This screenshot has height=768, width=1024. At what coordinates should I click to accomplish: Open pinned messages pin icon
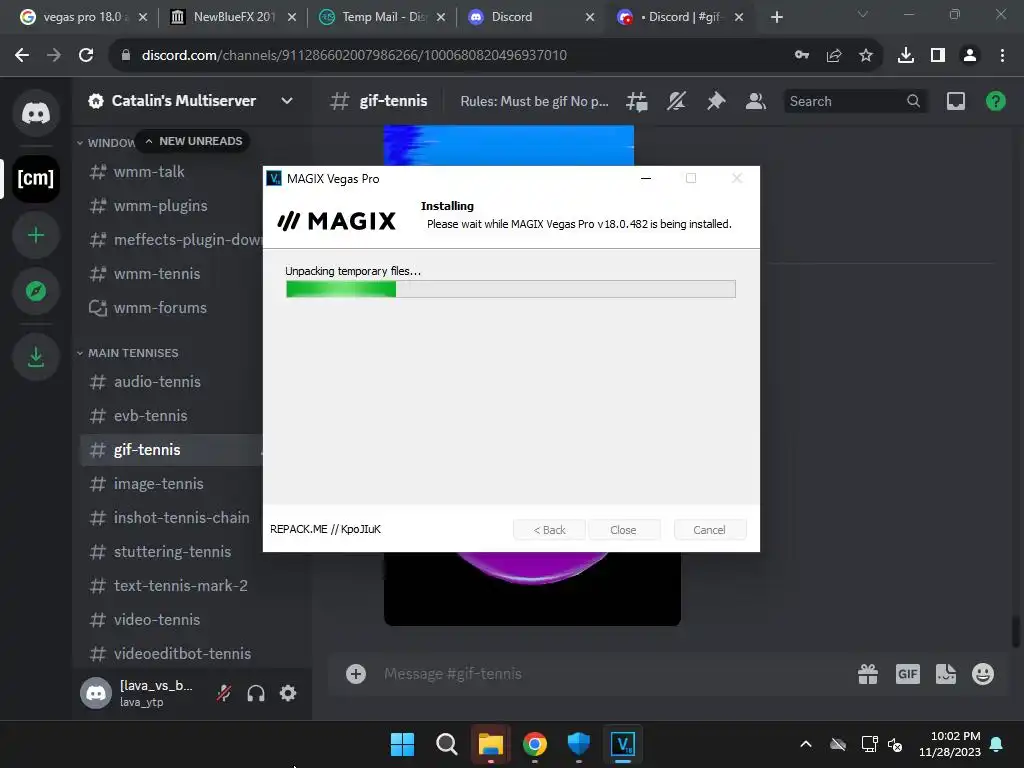point(716,101)
